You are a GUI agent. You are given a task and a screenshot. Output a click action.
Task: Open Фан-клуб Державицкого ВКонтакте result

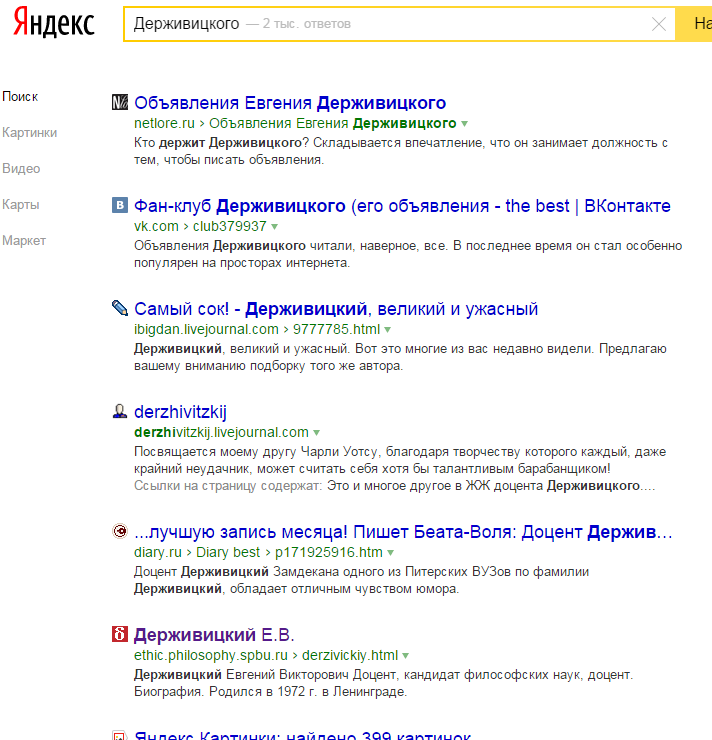point(402,206)
